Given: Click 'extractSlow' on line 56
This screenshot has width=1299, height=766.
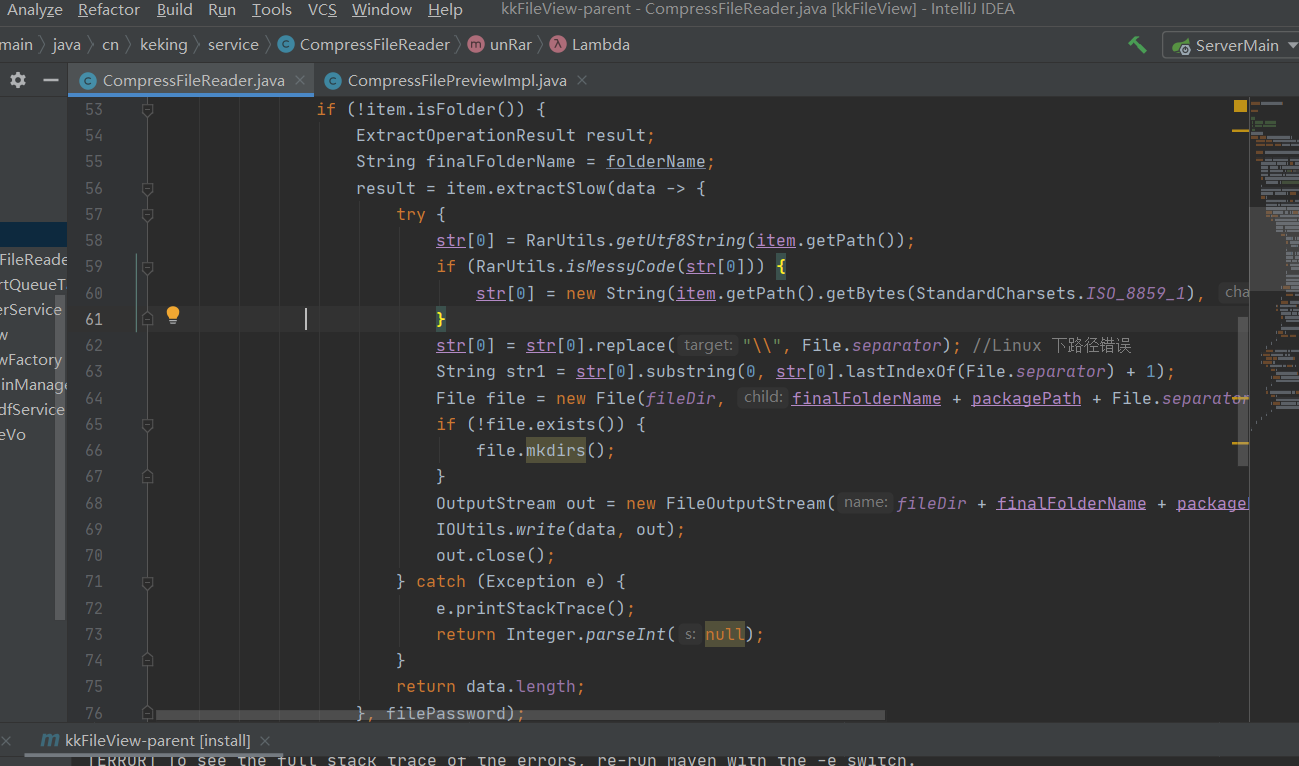Looking at the screenshot, I should pos(551,188).
